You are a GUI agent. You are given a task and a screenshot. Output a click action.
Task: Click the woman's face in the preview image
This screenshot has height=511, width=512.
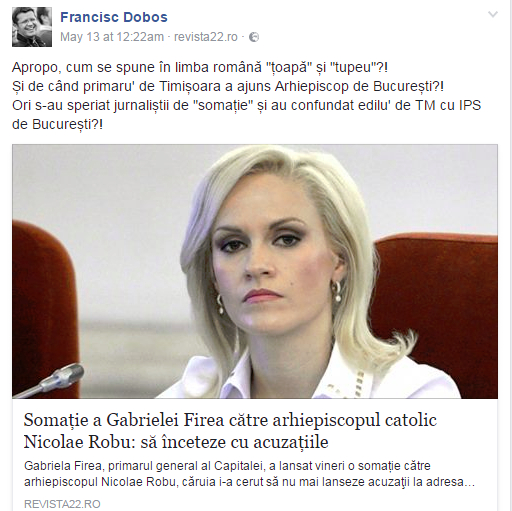272,258
